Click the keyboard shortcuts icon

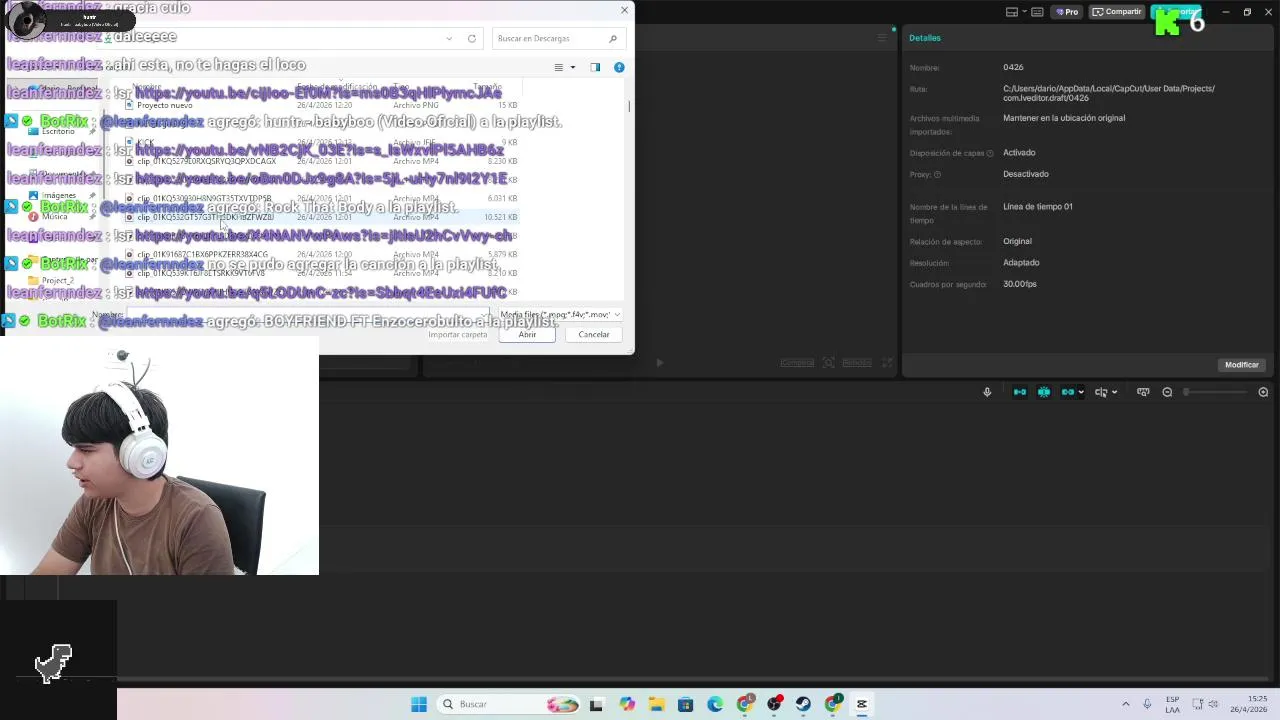coord(1037,12)
